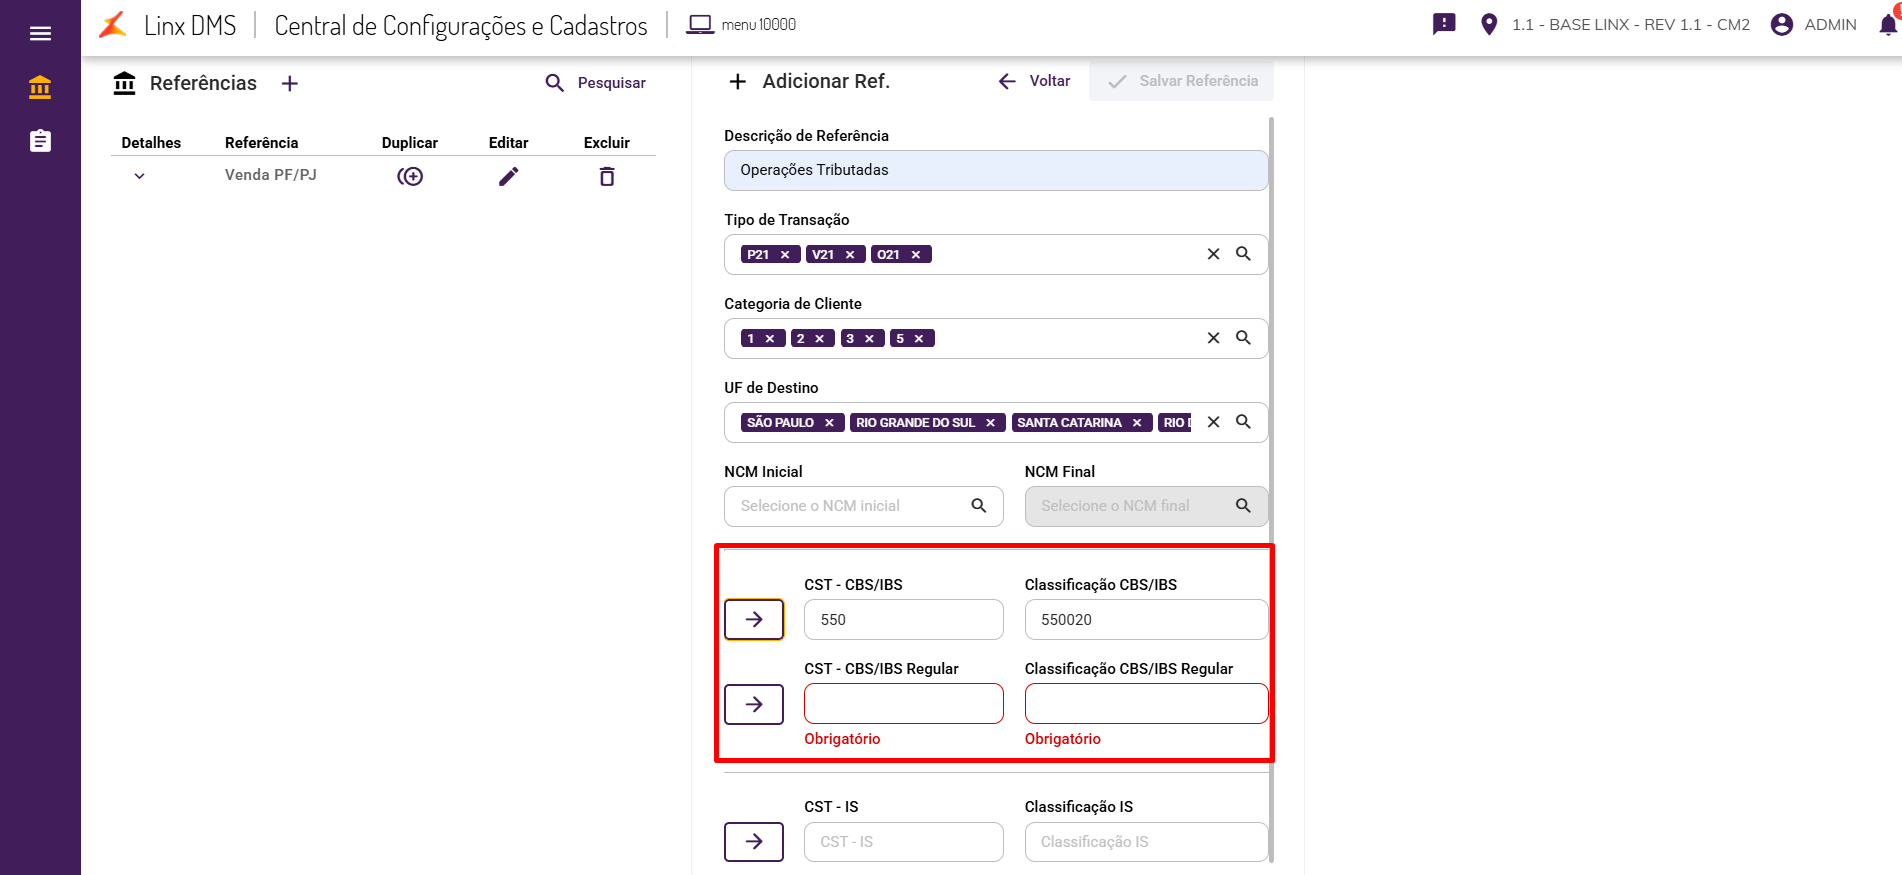
Task: Open the UF de Destino lookup
Action: click(1243, 422)
